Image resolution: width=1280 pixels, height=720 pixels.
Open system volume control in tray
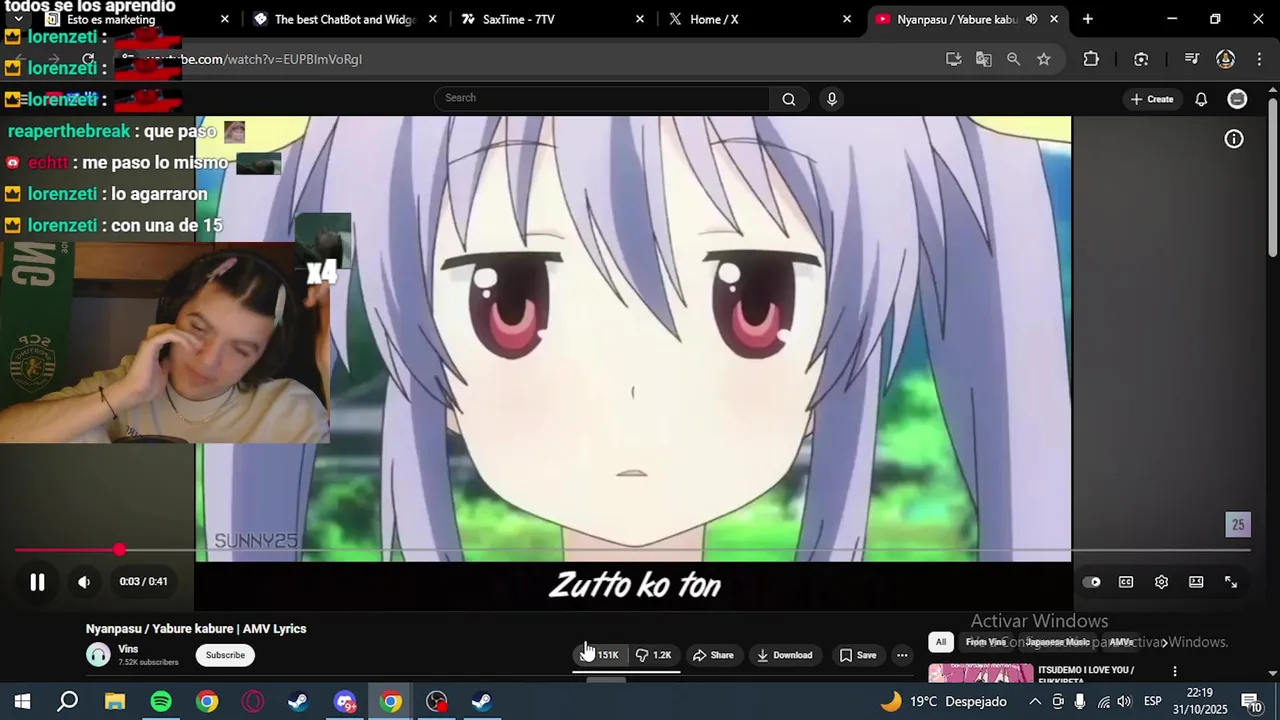click(1124, 702)
